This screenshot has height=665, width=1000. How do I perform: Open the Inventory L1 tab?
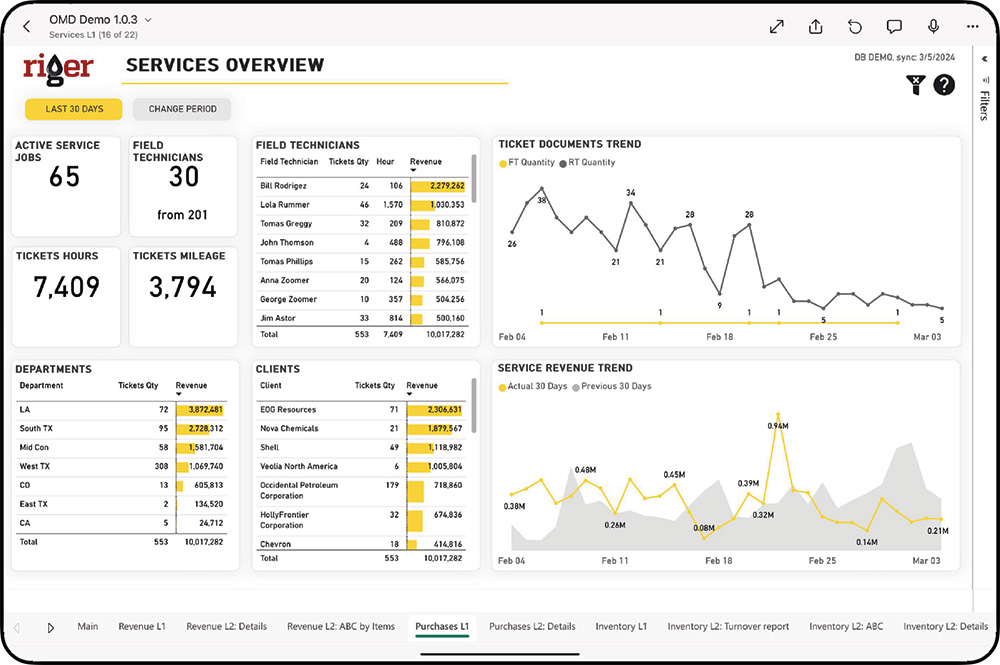click(621, 627)
